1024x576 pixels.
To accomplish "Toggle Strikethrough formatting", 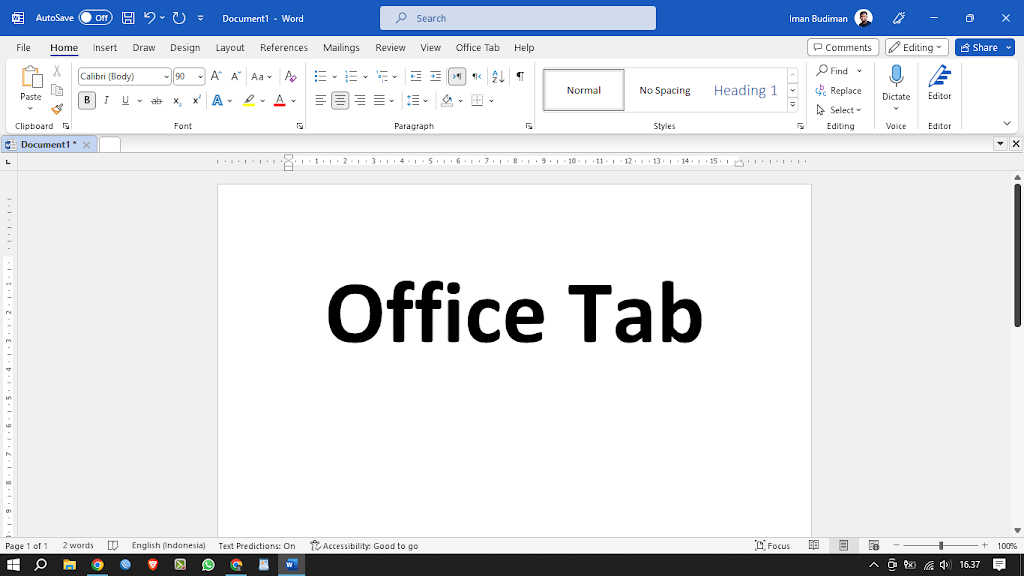I will [x=156, y=101].
